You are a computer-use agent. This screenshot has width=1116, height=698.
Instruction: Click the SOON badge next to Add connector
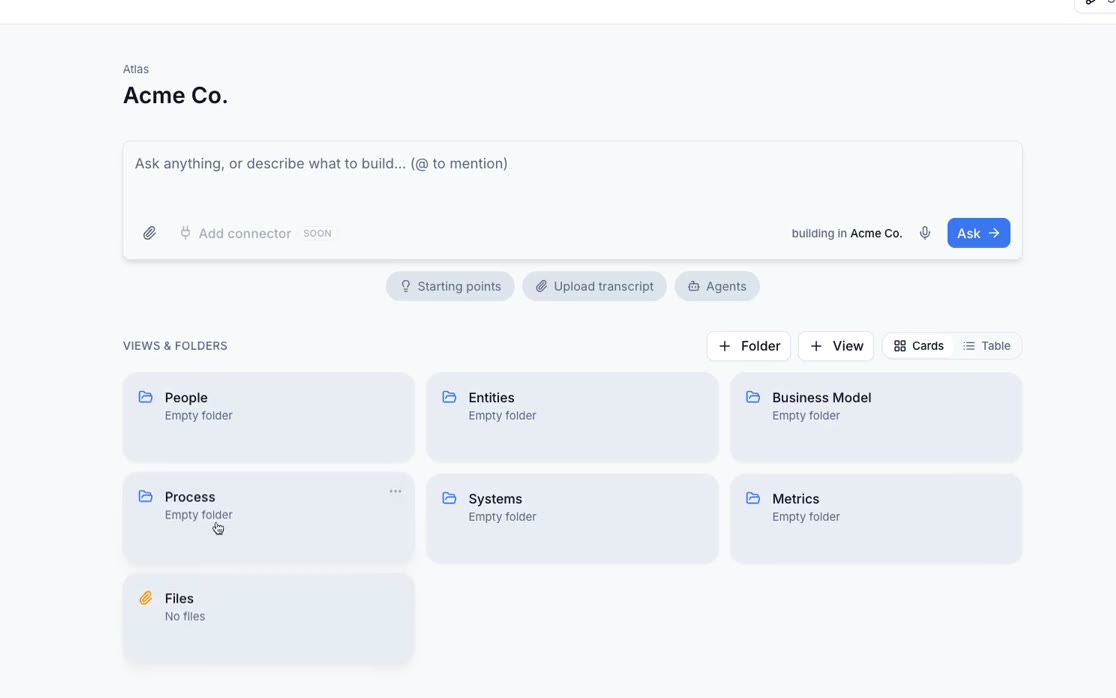317,233
